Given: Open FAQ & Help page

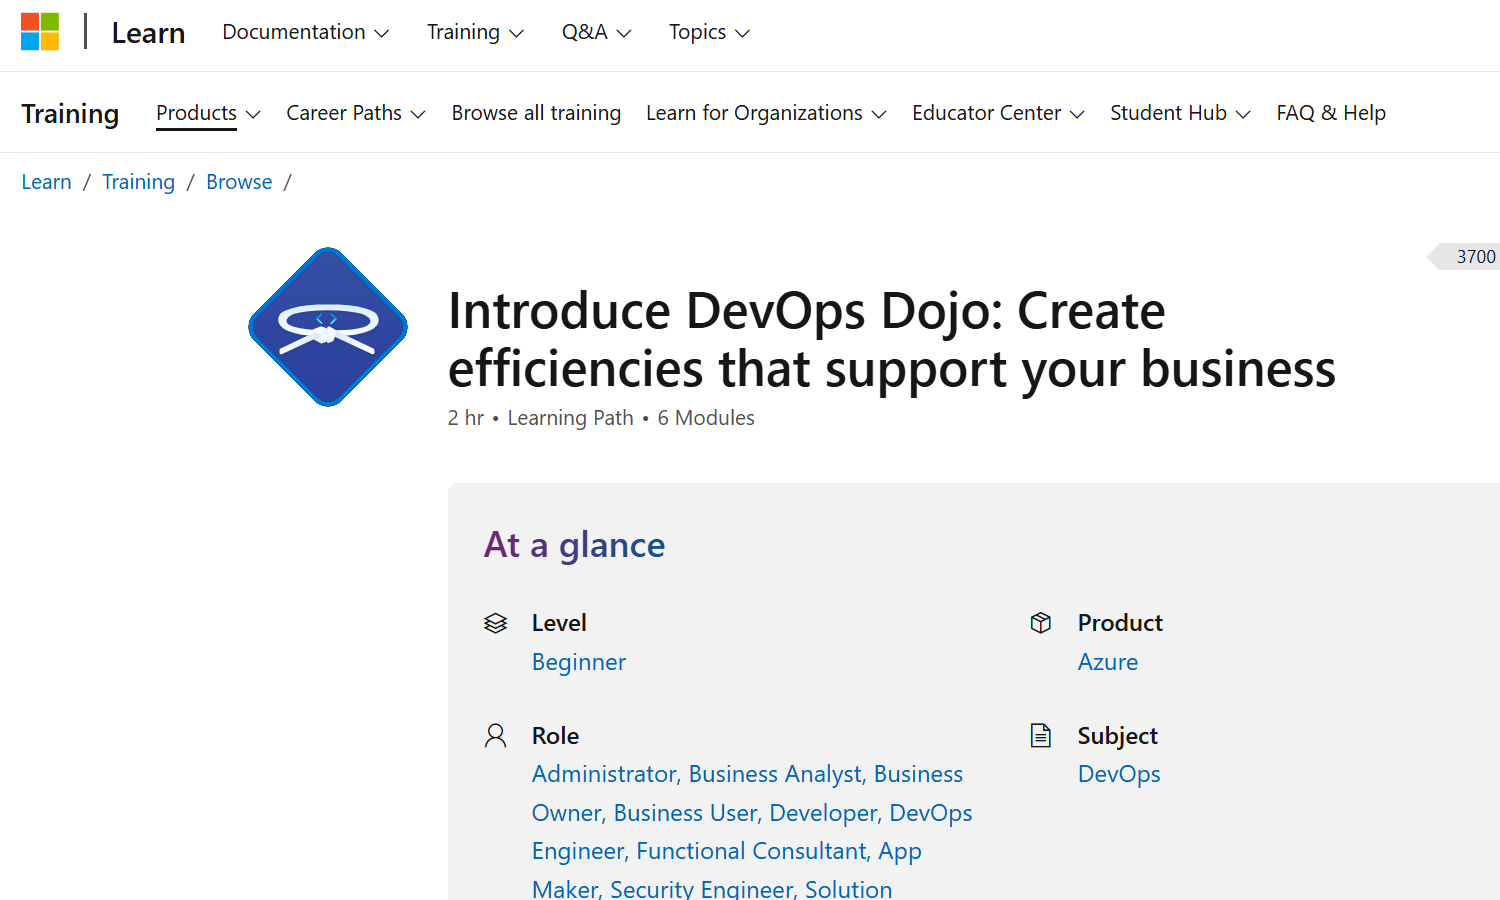Looking at the screenshot, I should point(1331,113).
